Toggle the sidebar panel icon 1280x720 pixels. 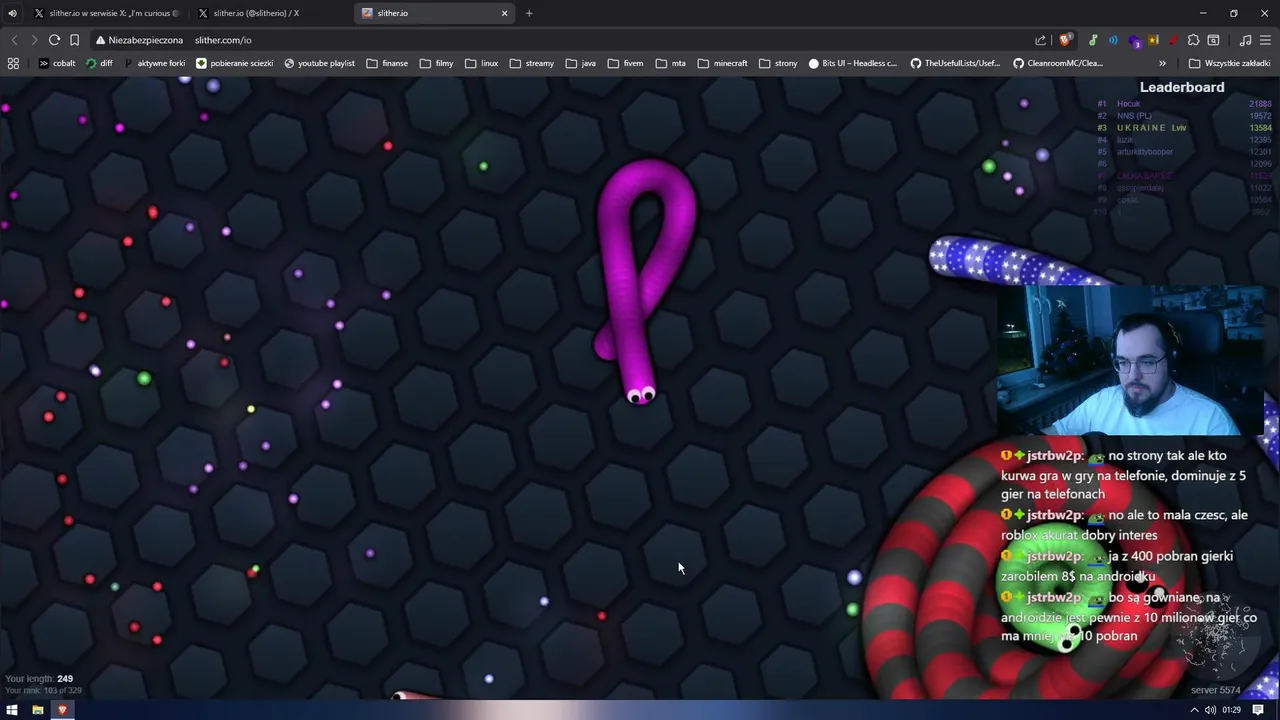(1213, 40)
